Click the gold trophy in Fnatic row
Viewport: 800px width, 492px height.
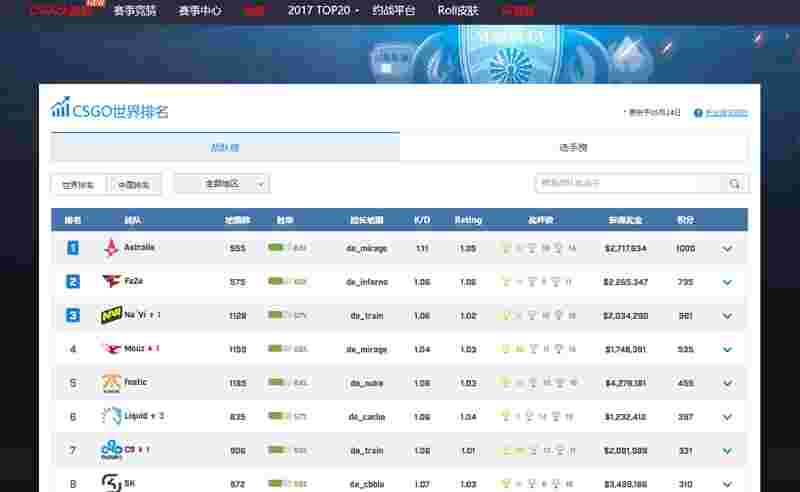[506, 383]
